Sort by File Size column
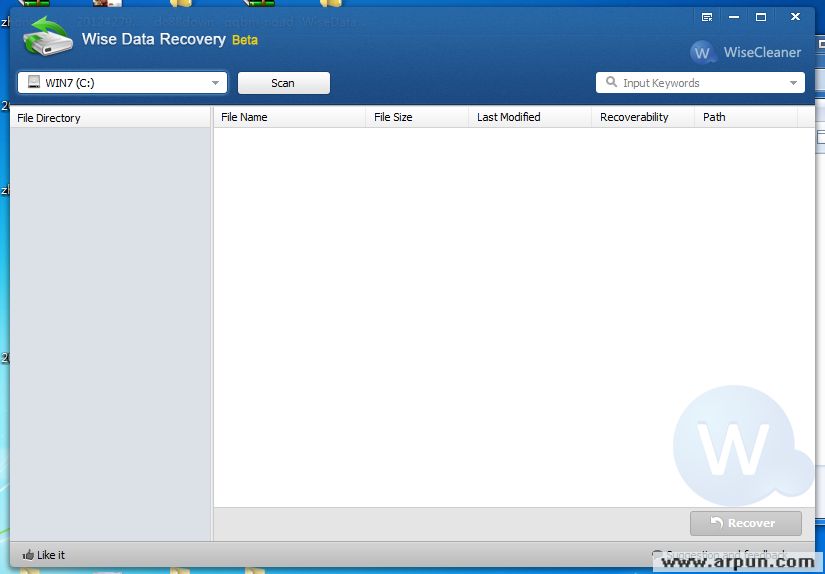825x574 pixels. pyautogui.click(x=417, y=117)
